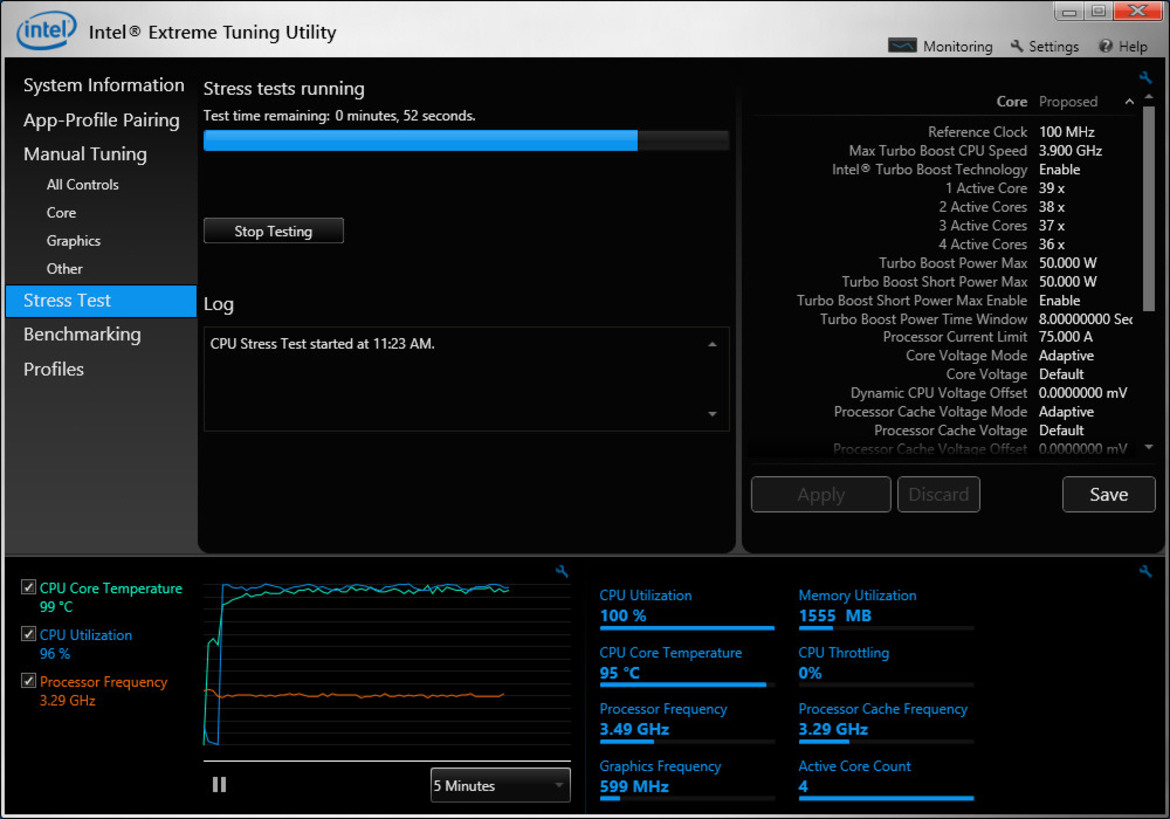1170x819 pixels.
Task: Click the log scroll down arrow
Action: pyautogui.click(x=713, y=414)
